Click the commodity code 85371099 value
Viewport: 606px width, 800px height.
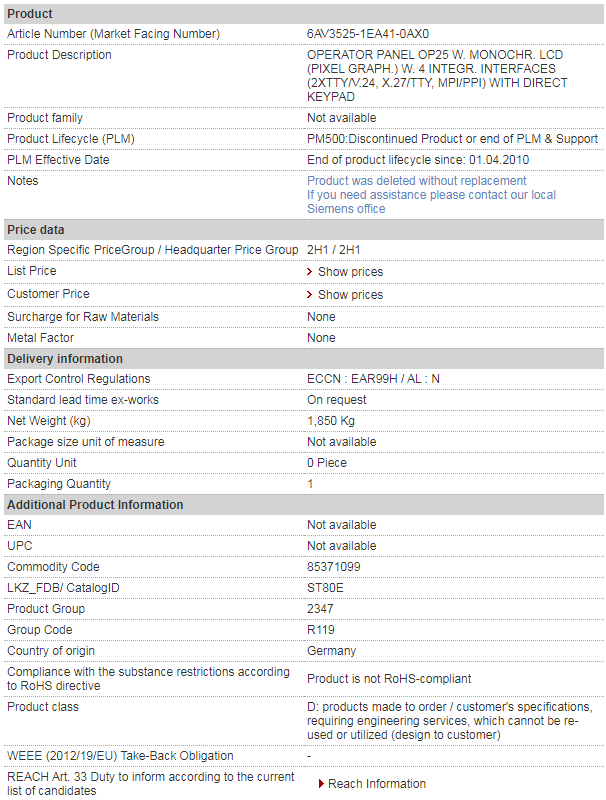click(x=334, y=567)
